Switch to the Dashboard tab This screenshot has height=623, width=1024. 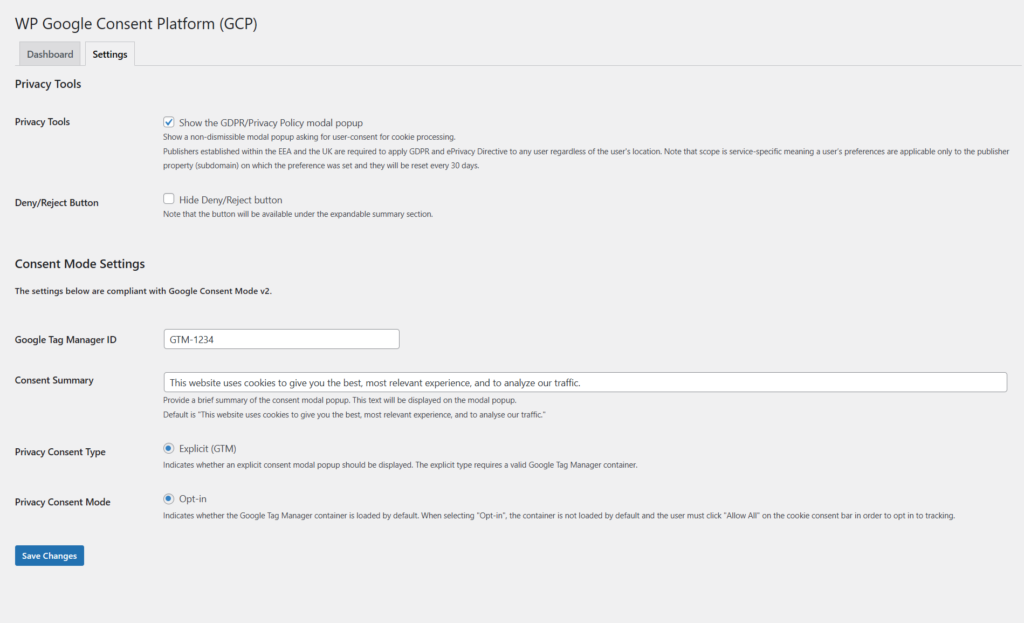pos(50,54)
